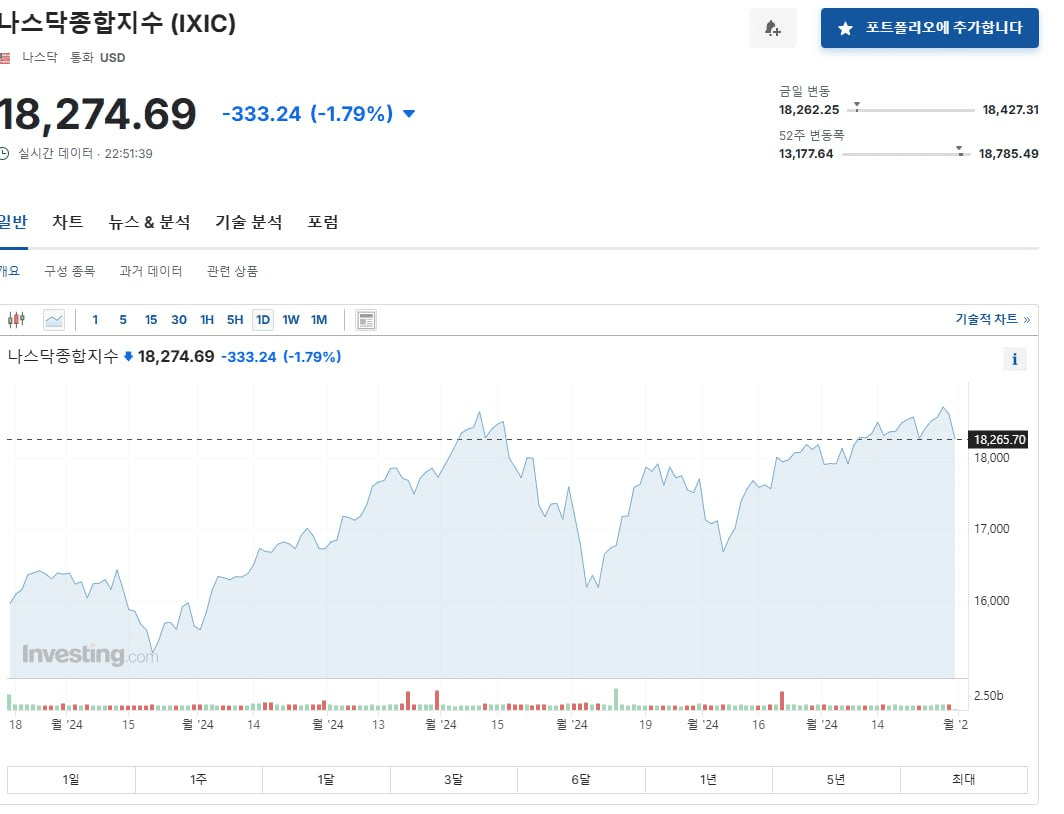
Task: Add the index to portfolio via star button
Action: click(x=929, y=28)
